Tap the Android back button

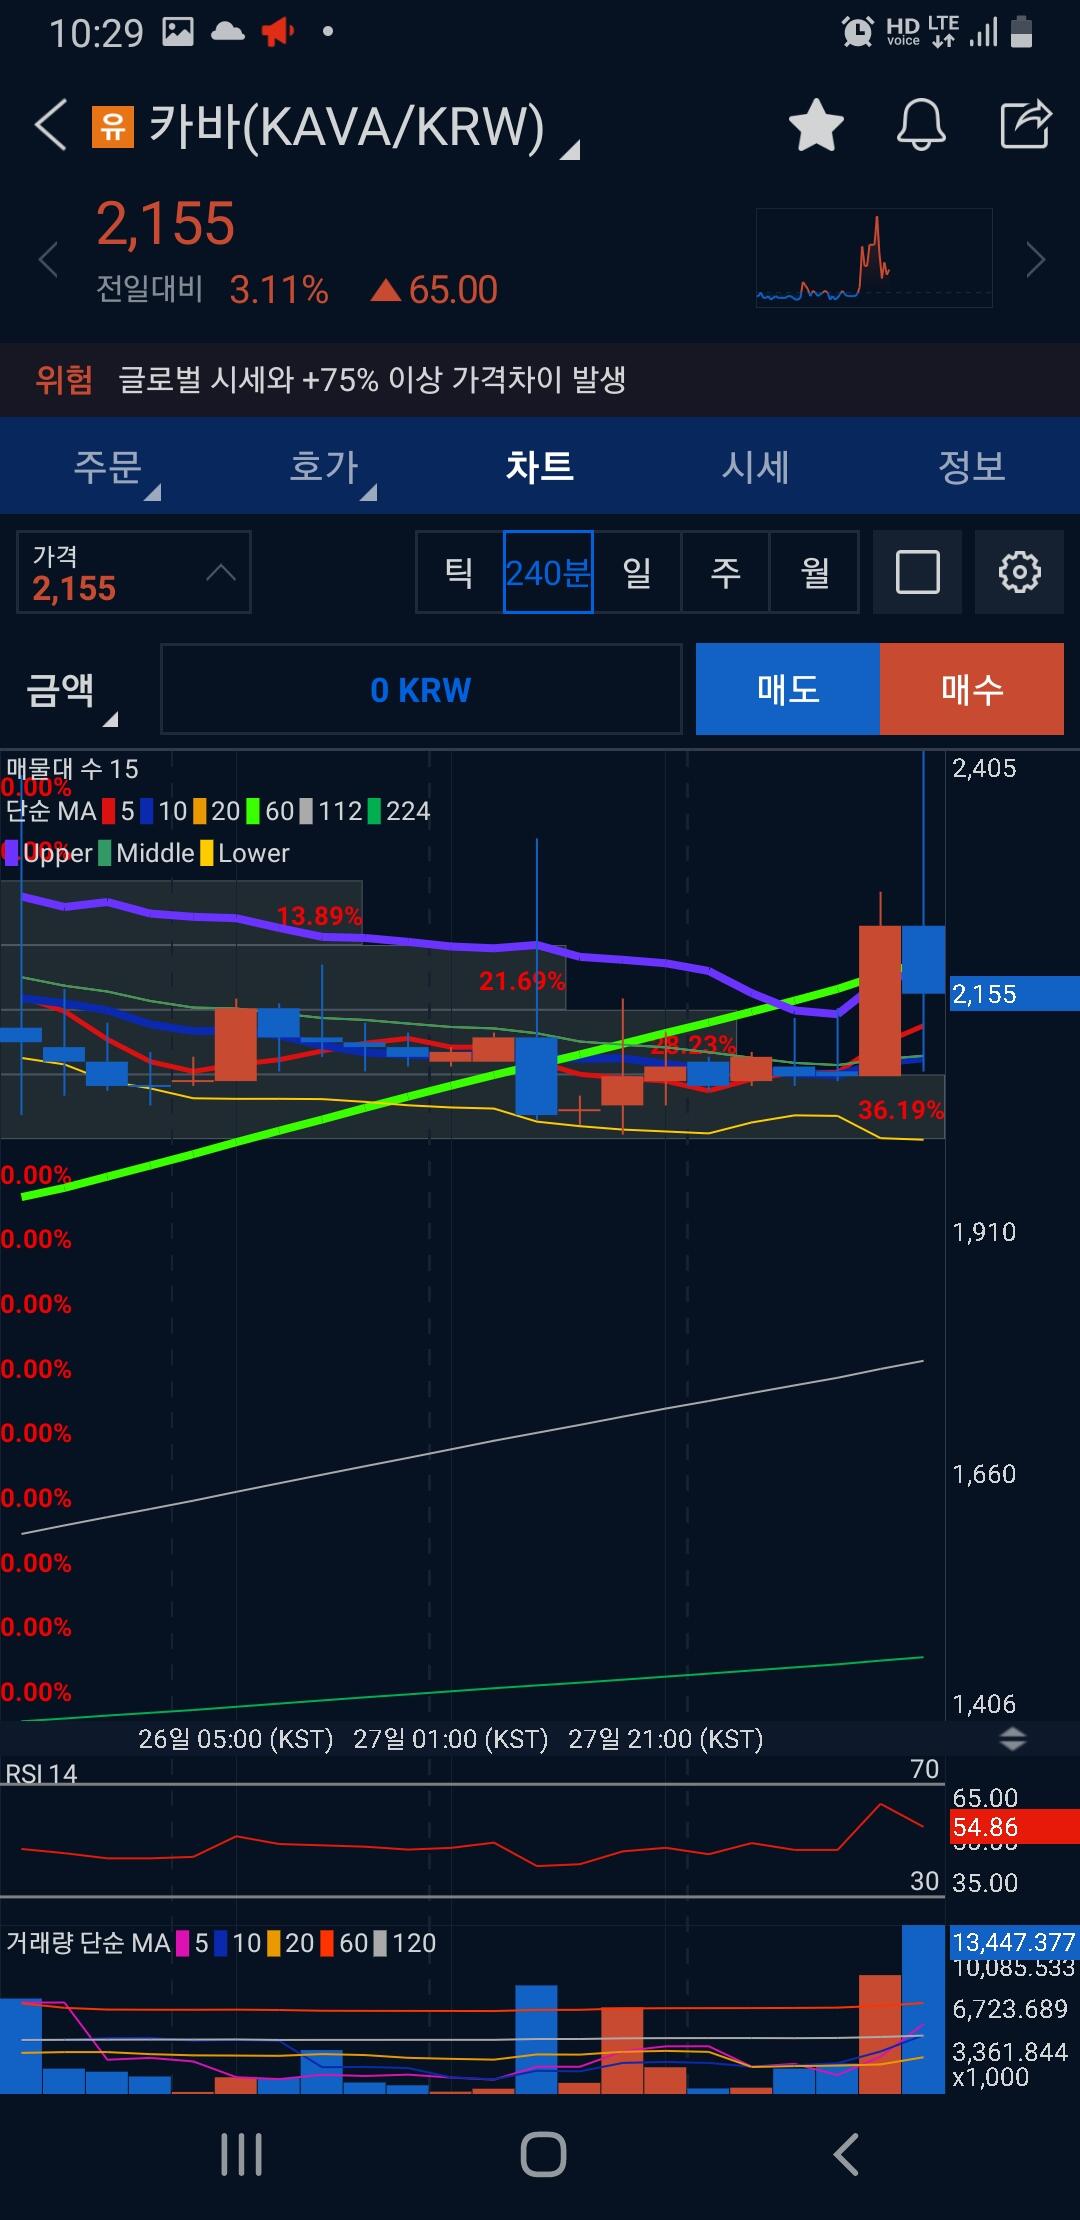[845, 2155]
